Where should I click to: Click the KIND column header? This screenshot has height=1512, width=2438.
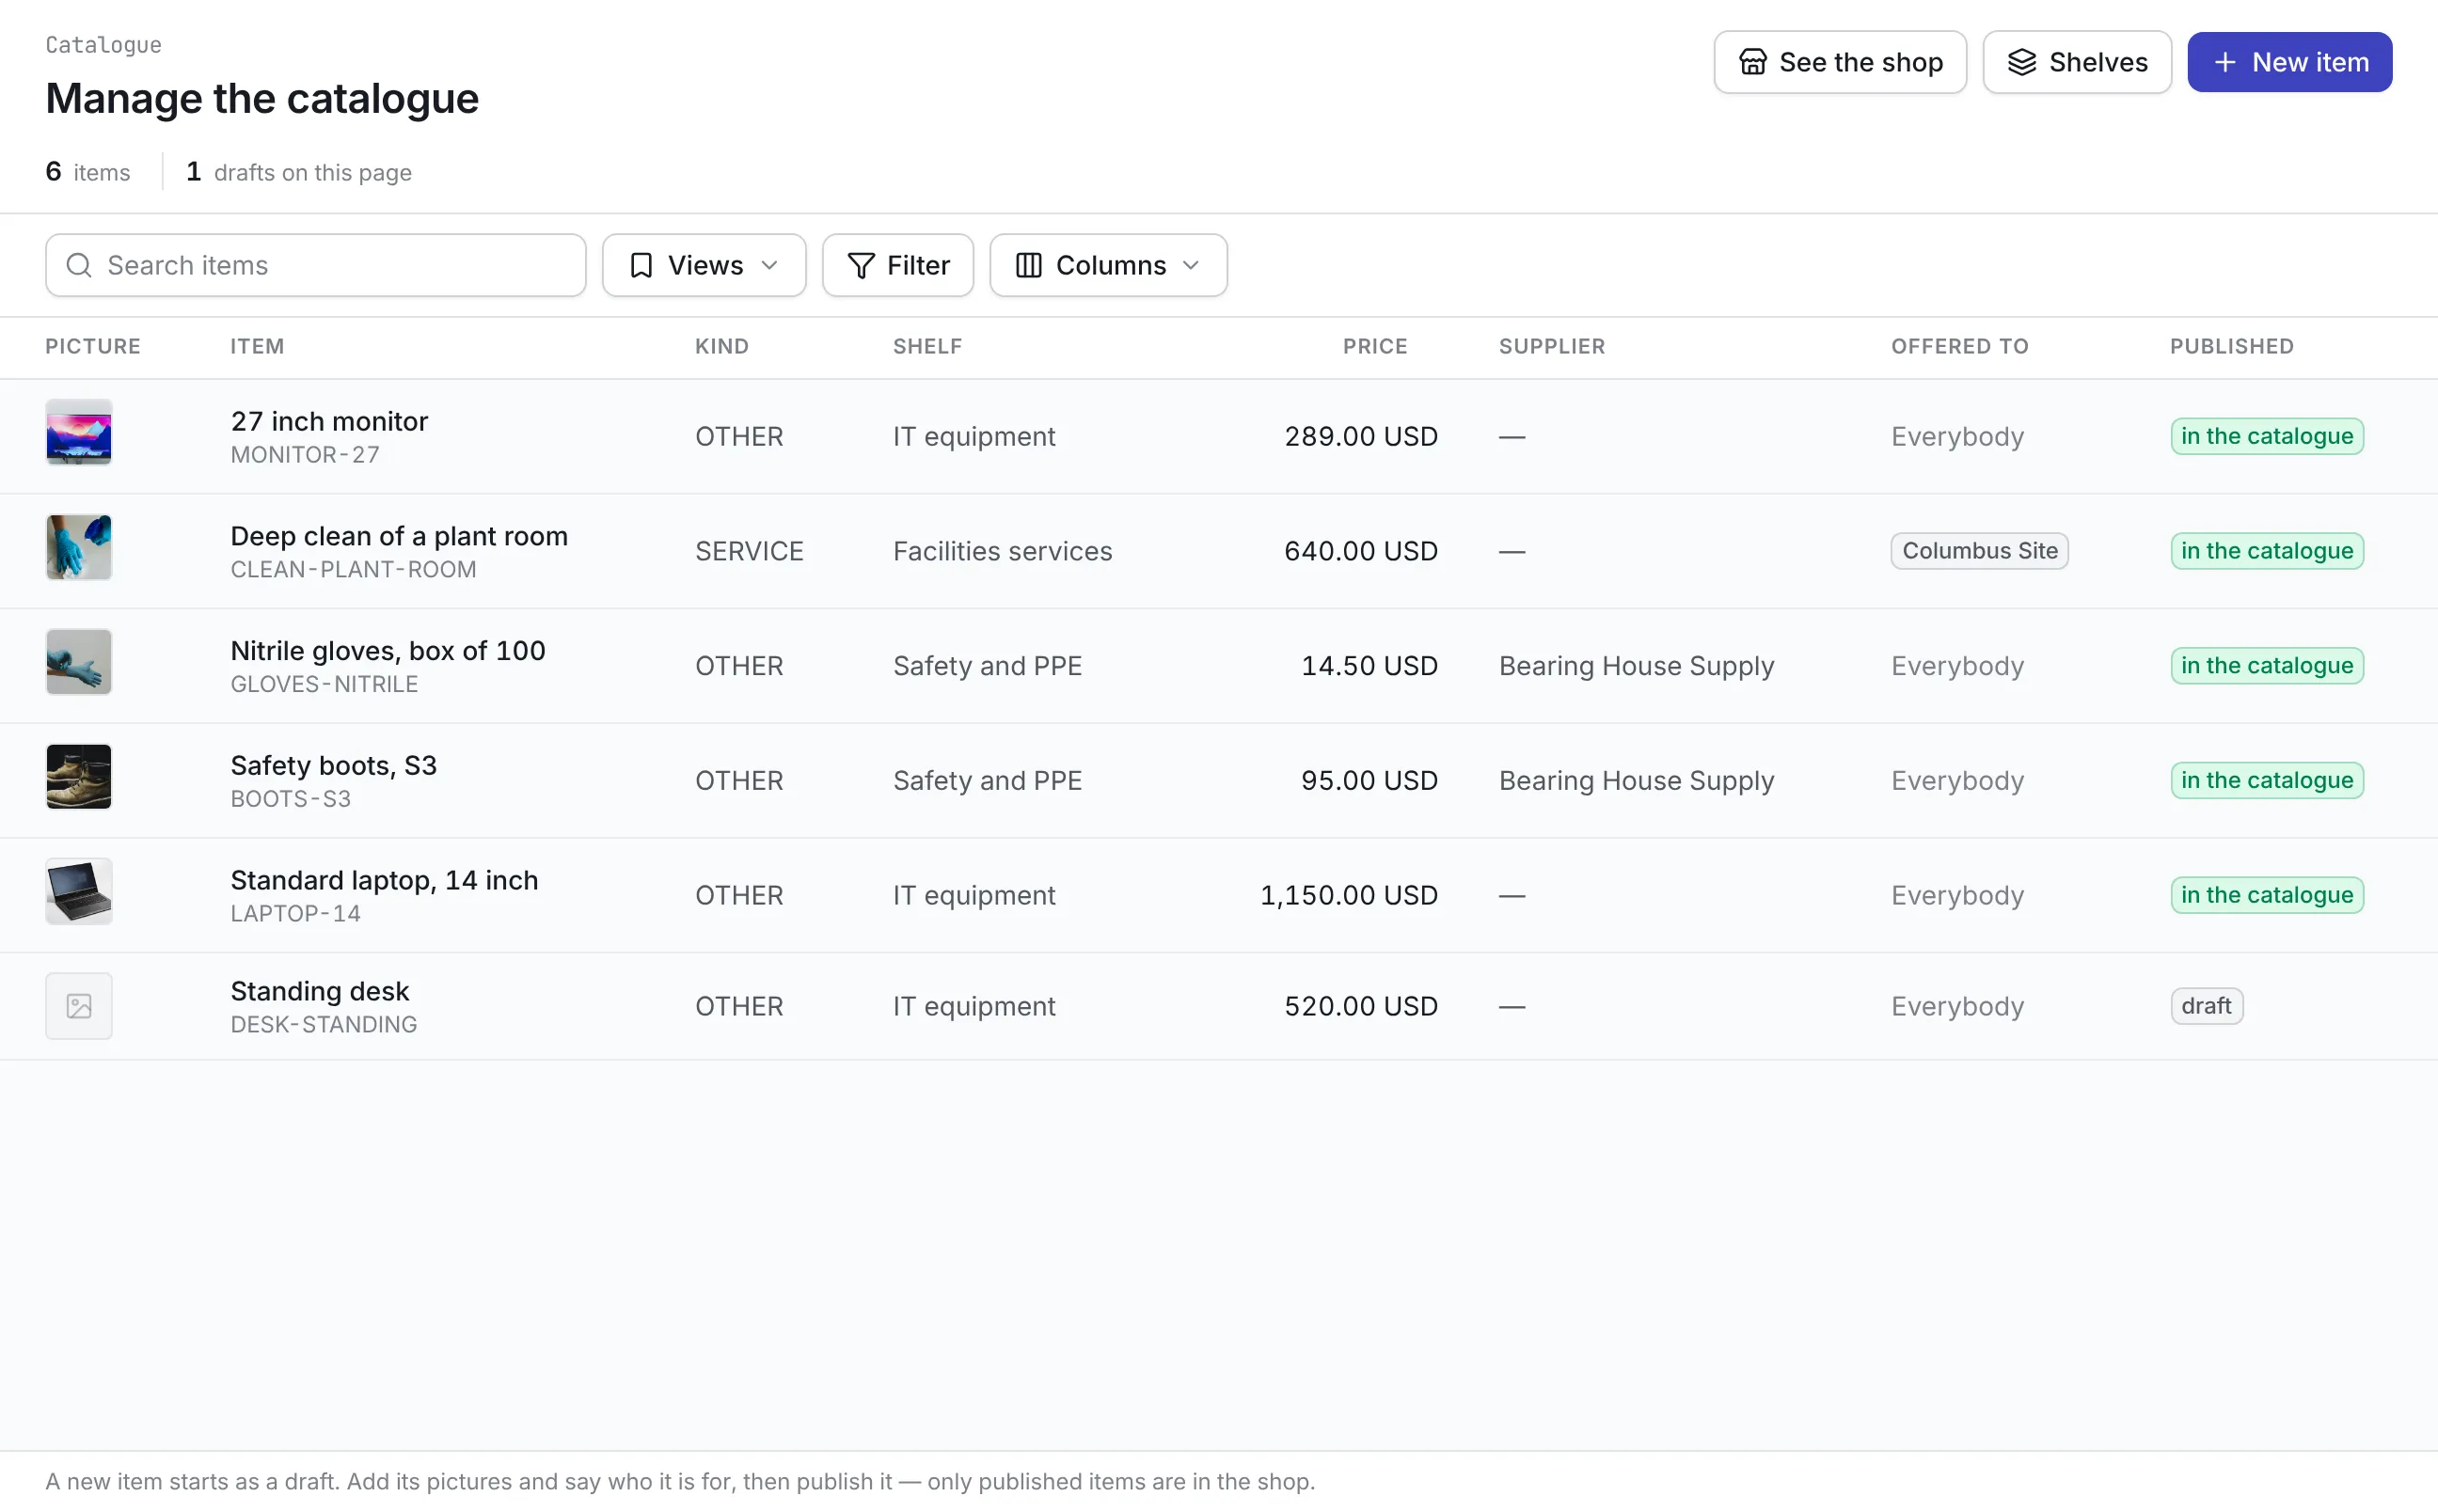click(x=721, y=346)
